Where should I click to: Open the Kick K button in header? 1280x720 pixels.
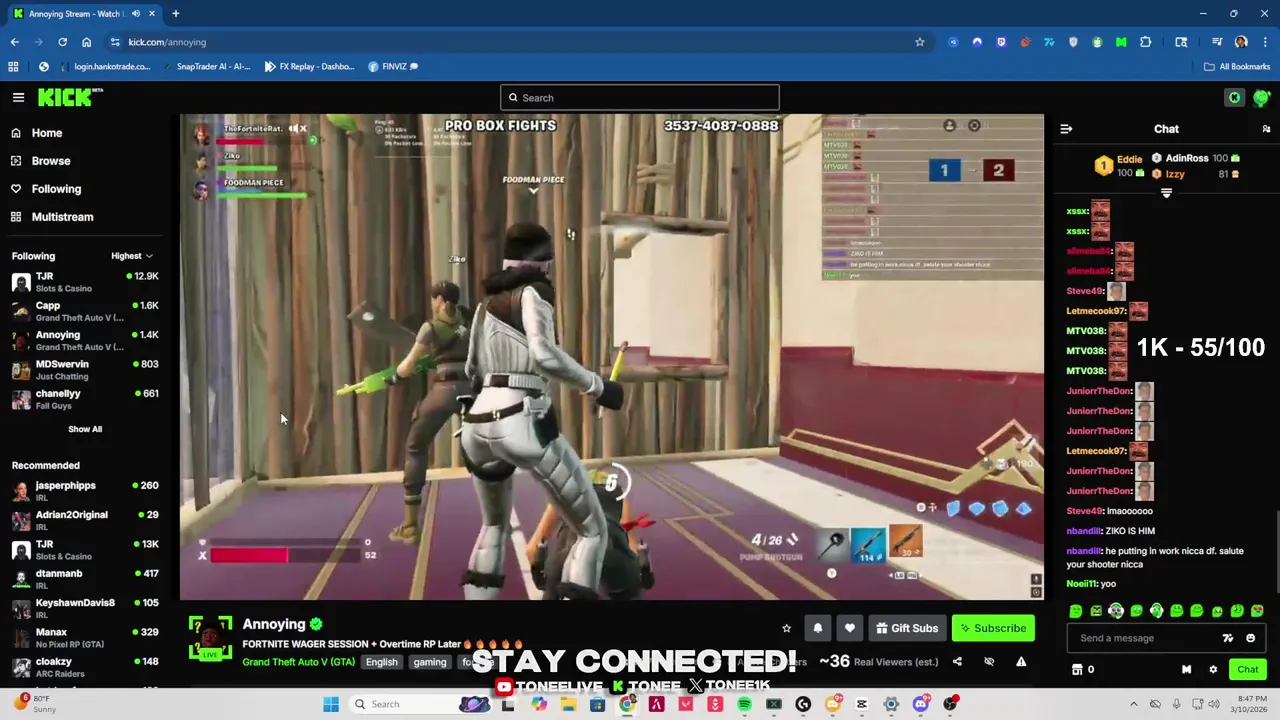point(1235,97)
